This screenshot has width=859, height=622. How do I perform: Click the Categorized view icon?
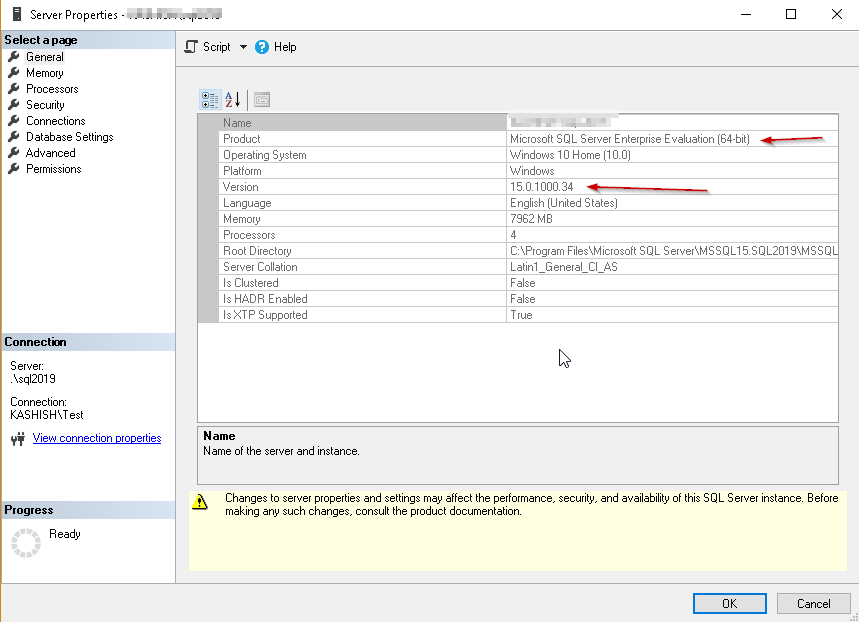[x=210, y=100]
